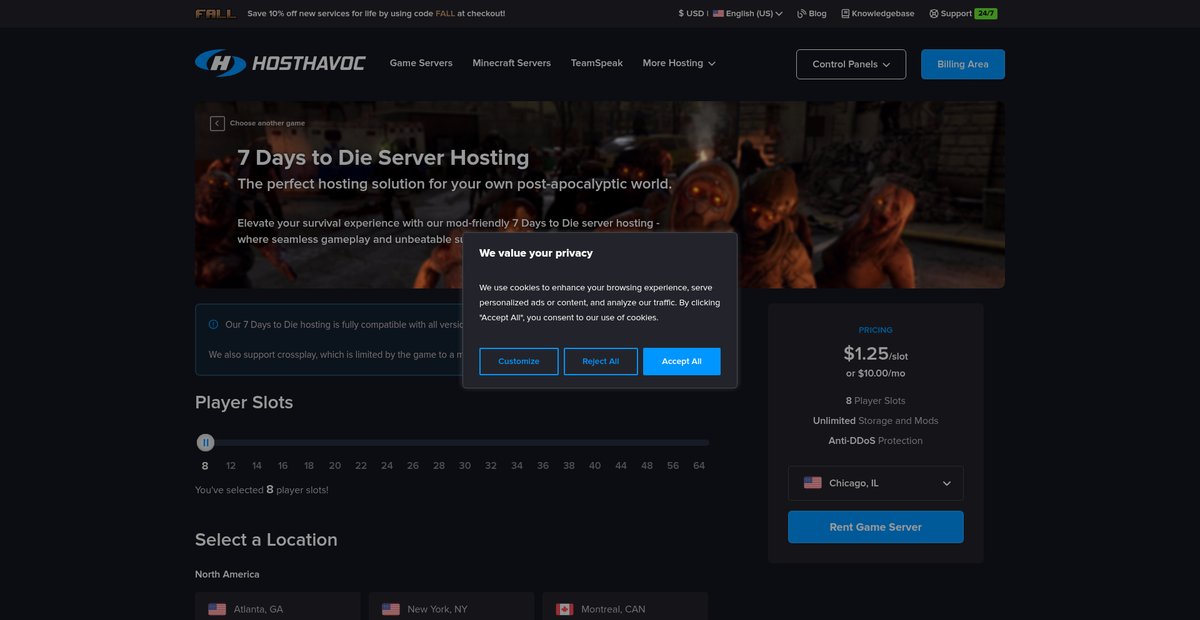Open the Chicago, IL location dropdown
The height and width of the screenshot is (620, 1200).
pos(876,483)
